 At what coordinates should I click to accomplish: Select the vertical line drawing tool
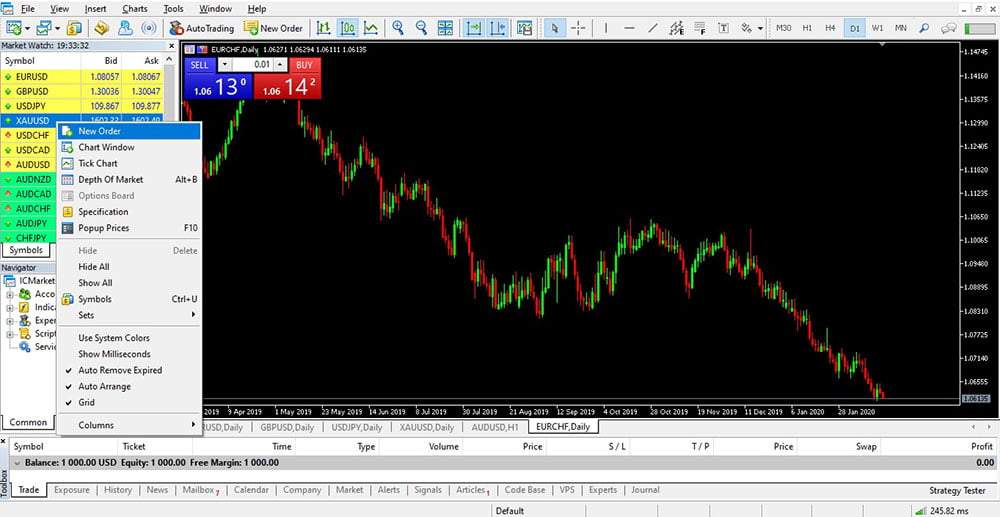(x=606, y=28)
